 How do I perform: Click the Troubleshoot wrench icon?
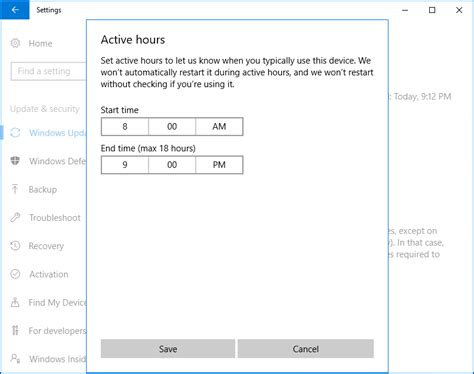click(15, 217)
